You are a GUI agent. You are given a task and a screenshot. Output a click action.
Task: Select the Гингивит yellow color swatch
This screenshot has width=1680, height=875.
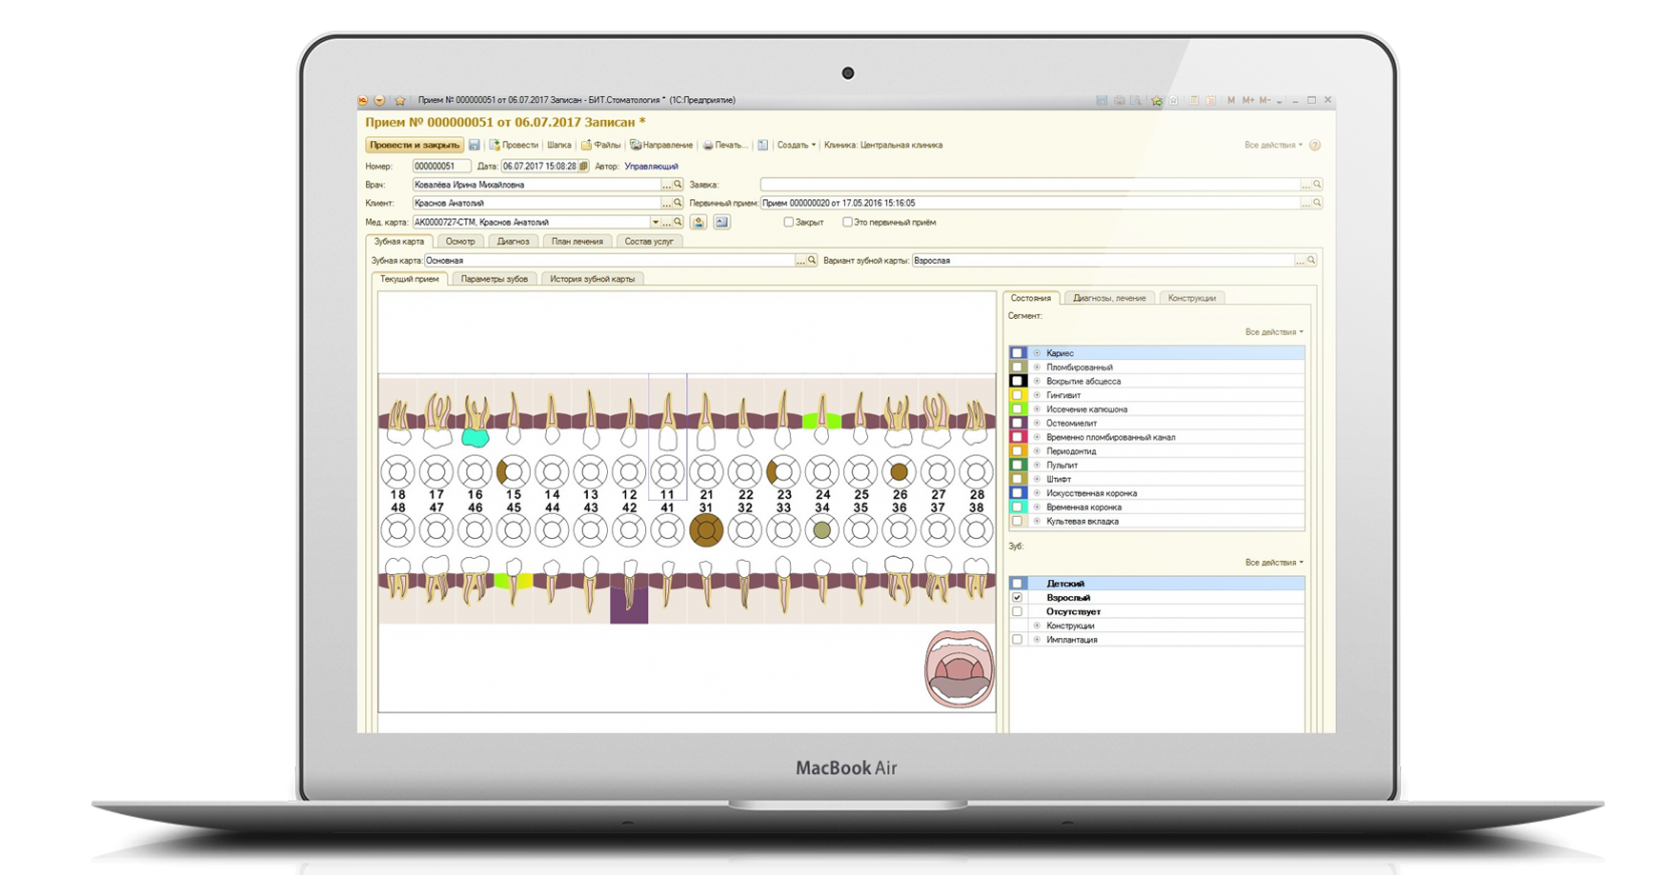[1017, 395]
